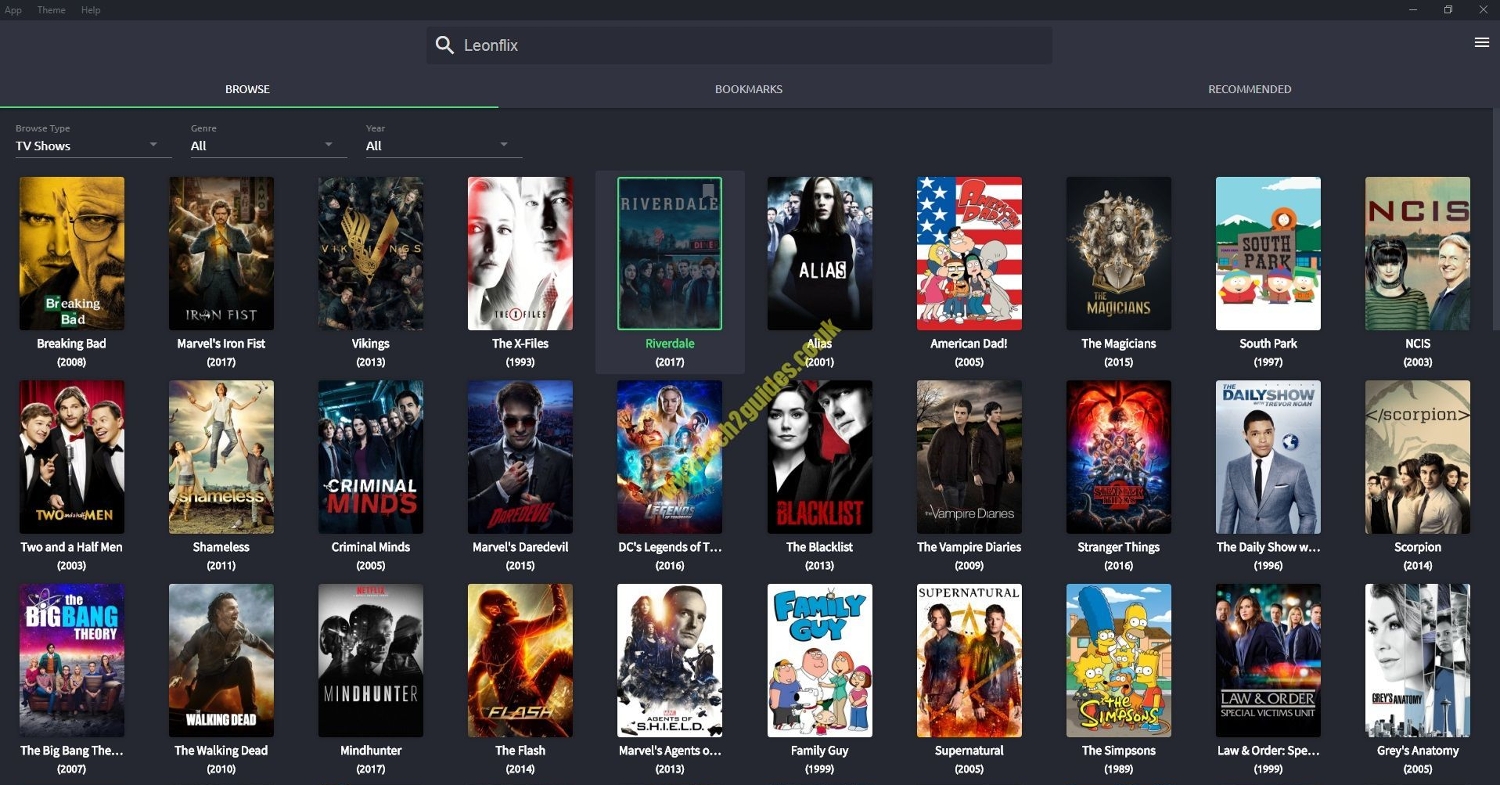Bookmark Riverdale using the poster's bookmark icon
Image resolution: width=1500 pixels, height=785 pixels.
(x=709, y=190)
